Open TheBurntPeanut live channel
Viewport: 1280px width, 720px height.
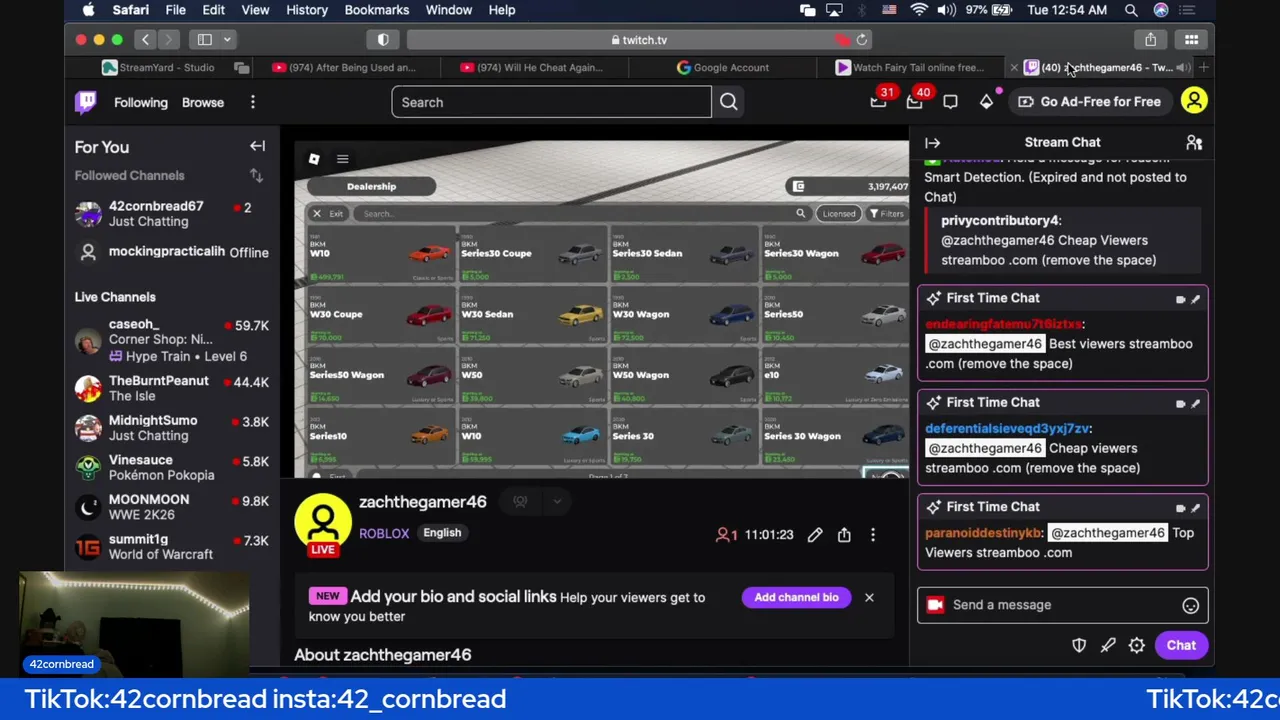(172, 388)
